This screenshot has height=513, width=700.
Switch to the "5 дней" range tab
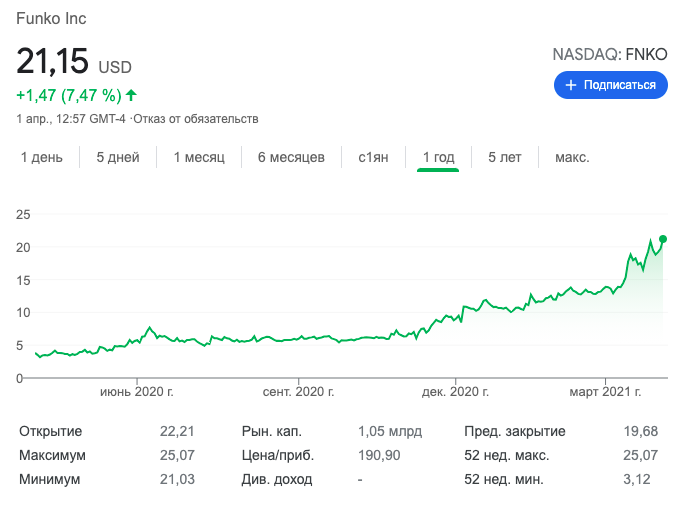[x=118, y=158]
